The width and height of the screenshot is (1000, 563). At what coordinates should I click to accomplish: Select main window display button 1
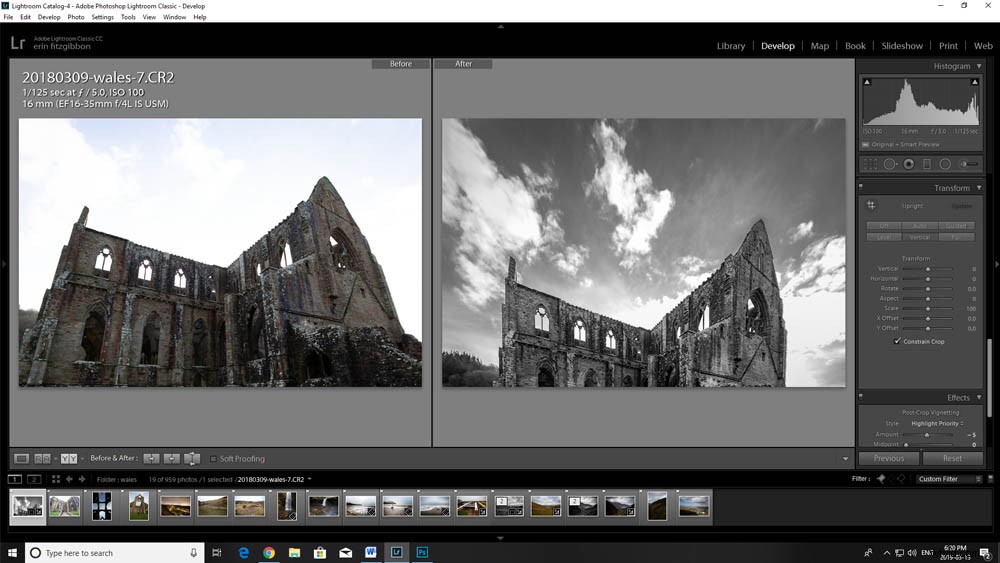pos(15,479)
